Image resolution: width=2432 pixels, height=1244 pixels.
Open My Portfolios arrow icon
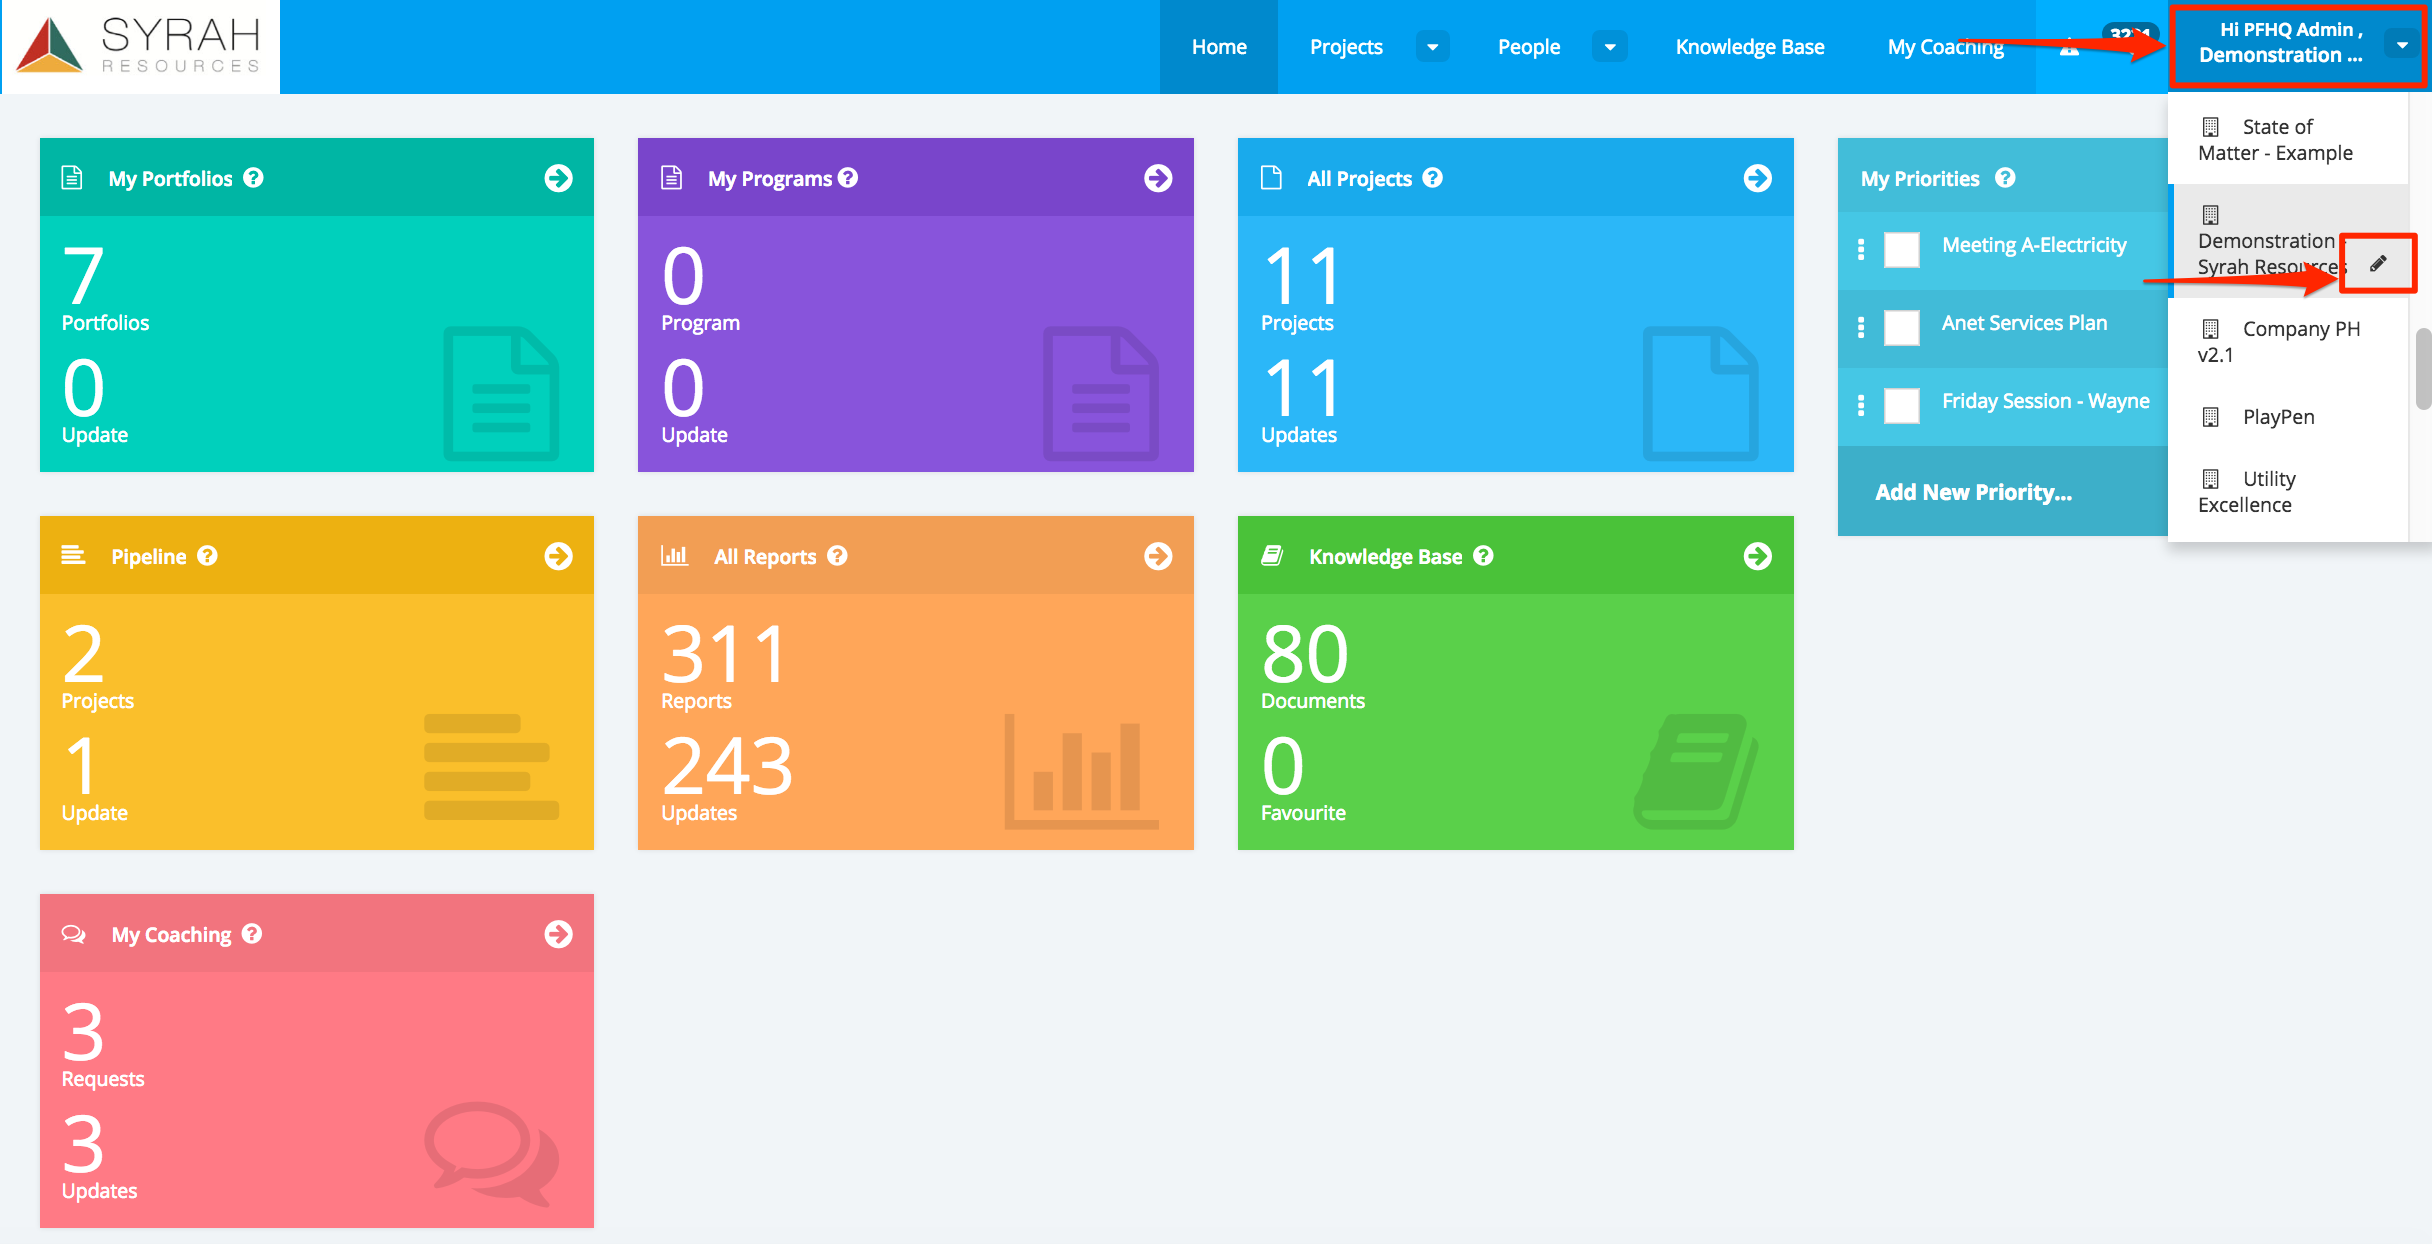point(558,178)
